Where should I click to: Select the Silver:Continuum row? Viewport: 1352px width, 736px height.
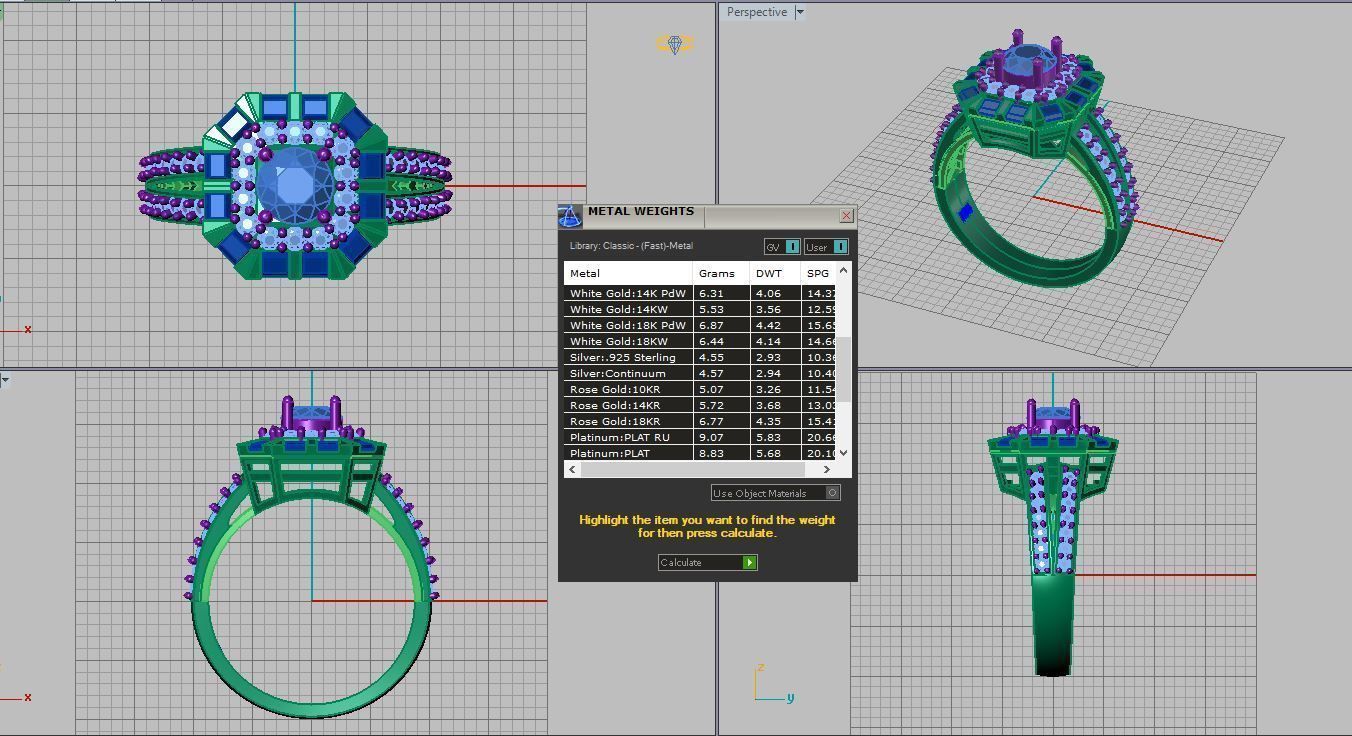click(x=699, y=373)
